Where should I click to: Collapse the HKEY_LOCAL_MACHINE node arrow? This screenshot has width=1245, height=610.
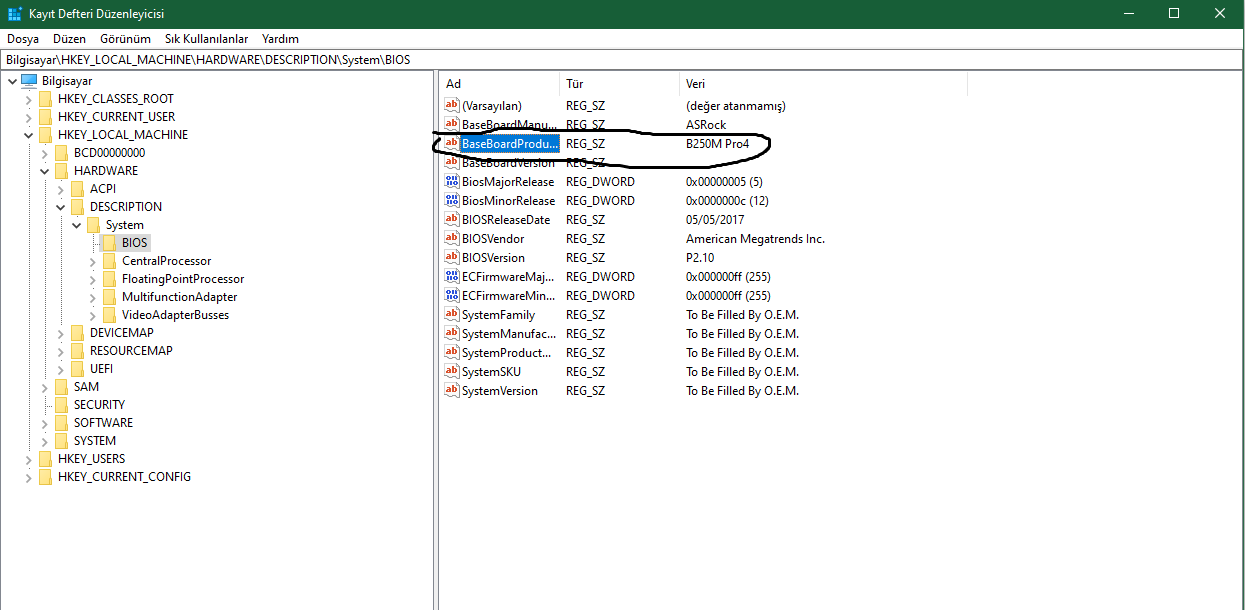(x=28, y=135)
